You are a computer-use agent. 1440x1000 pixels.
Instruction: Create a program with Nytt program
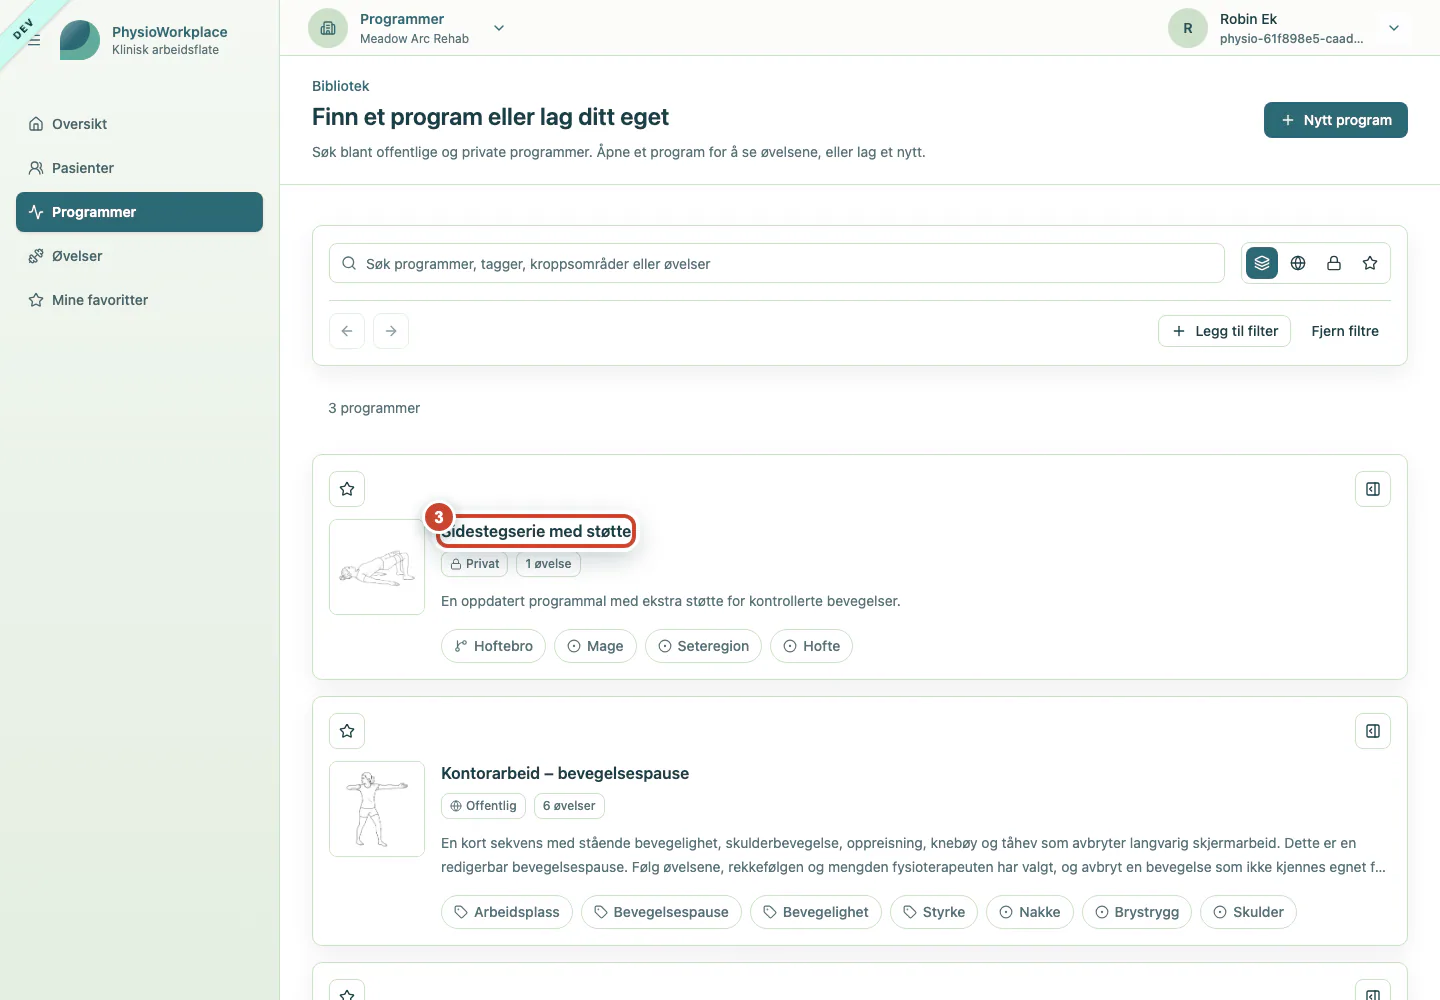[1336, 120]
